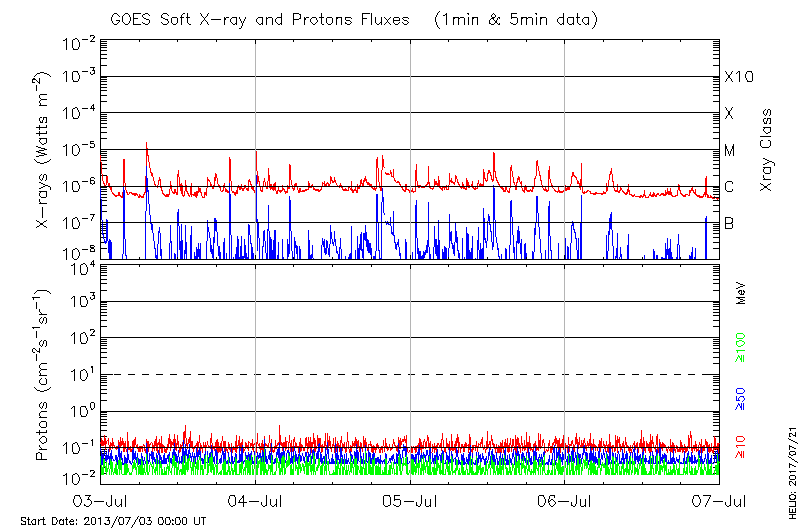The image size is (800, 530).
Task: Click the 'X-rays (Watts m-2)' axis label
Action: 44,150
